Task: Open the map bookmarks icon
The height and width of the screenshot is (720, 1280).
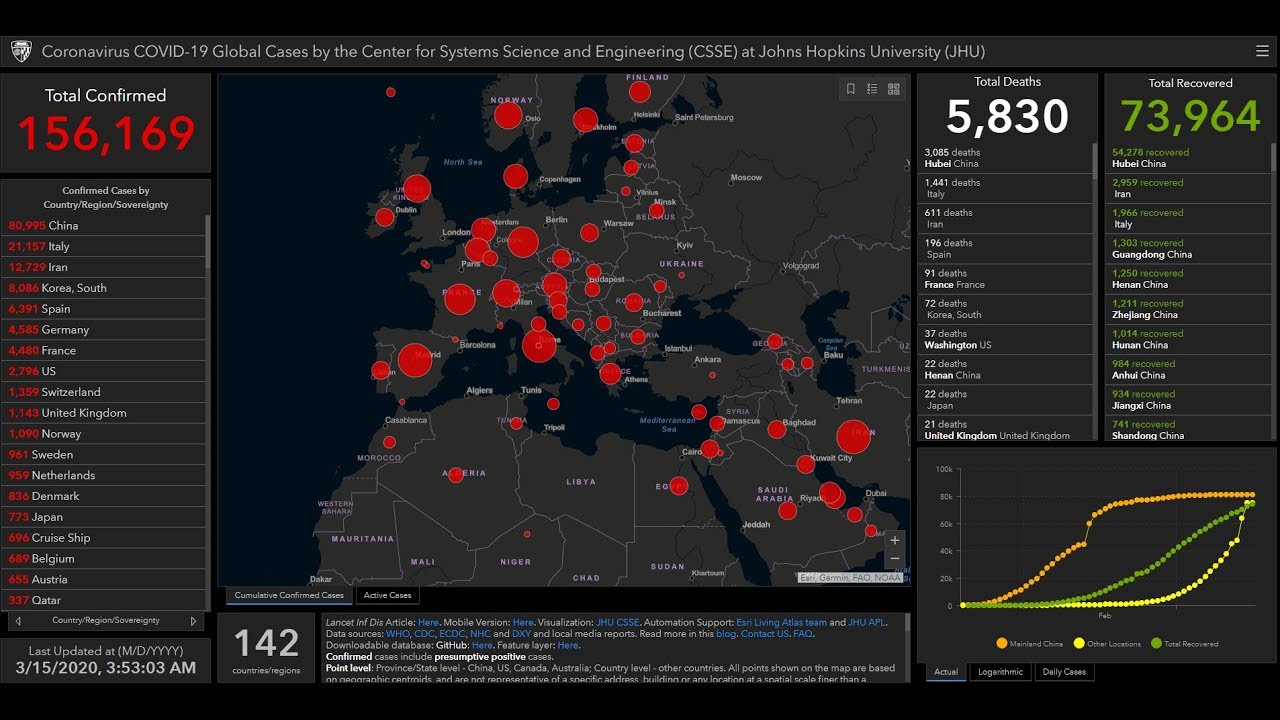Action: [x=851, y=89]
